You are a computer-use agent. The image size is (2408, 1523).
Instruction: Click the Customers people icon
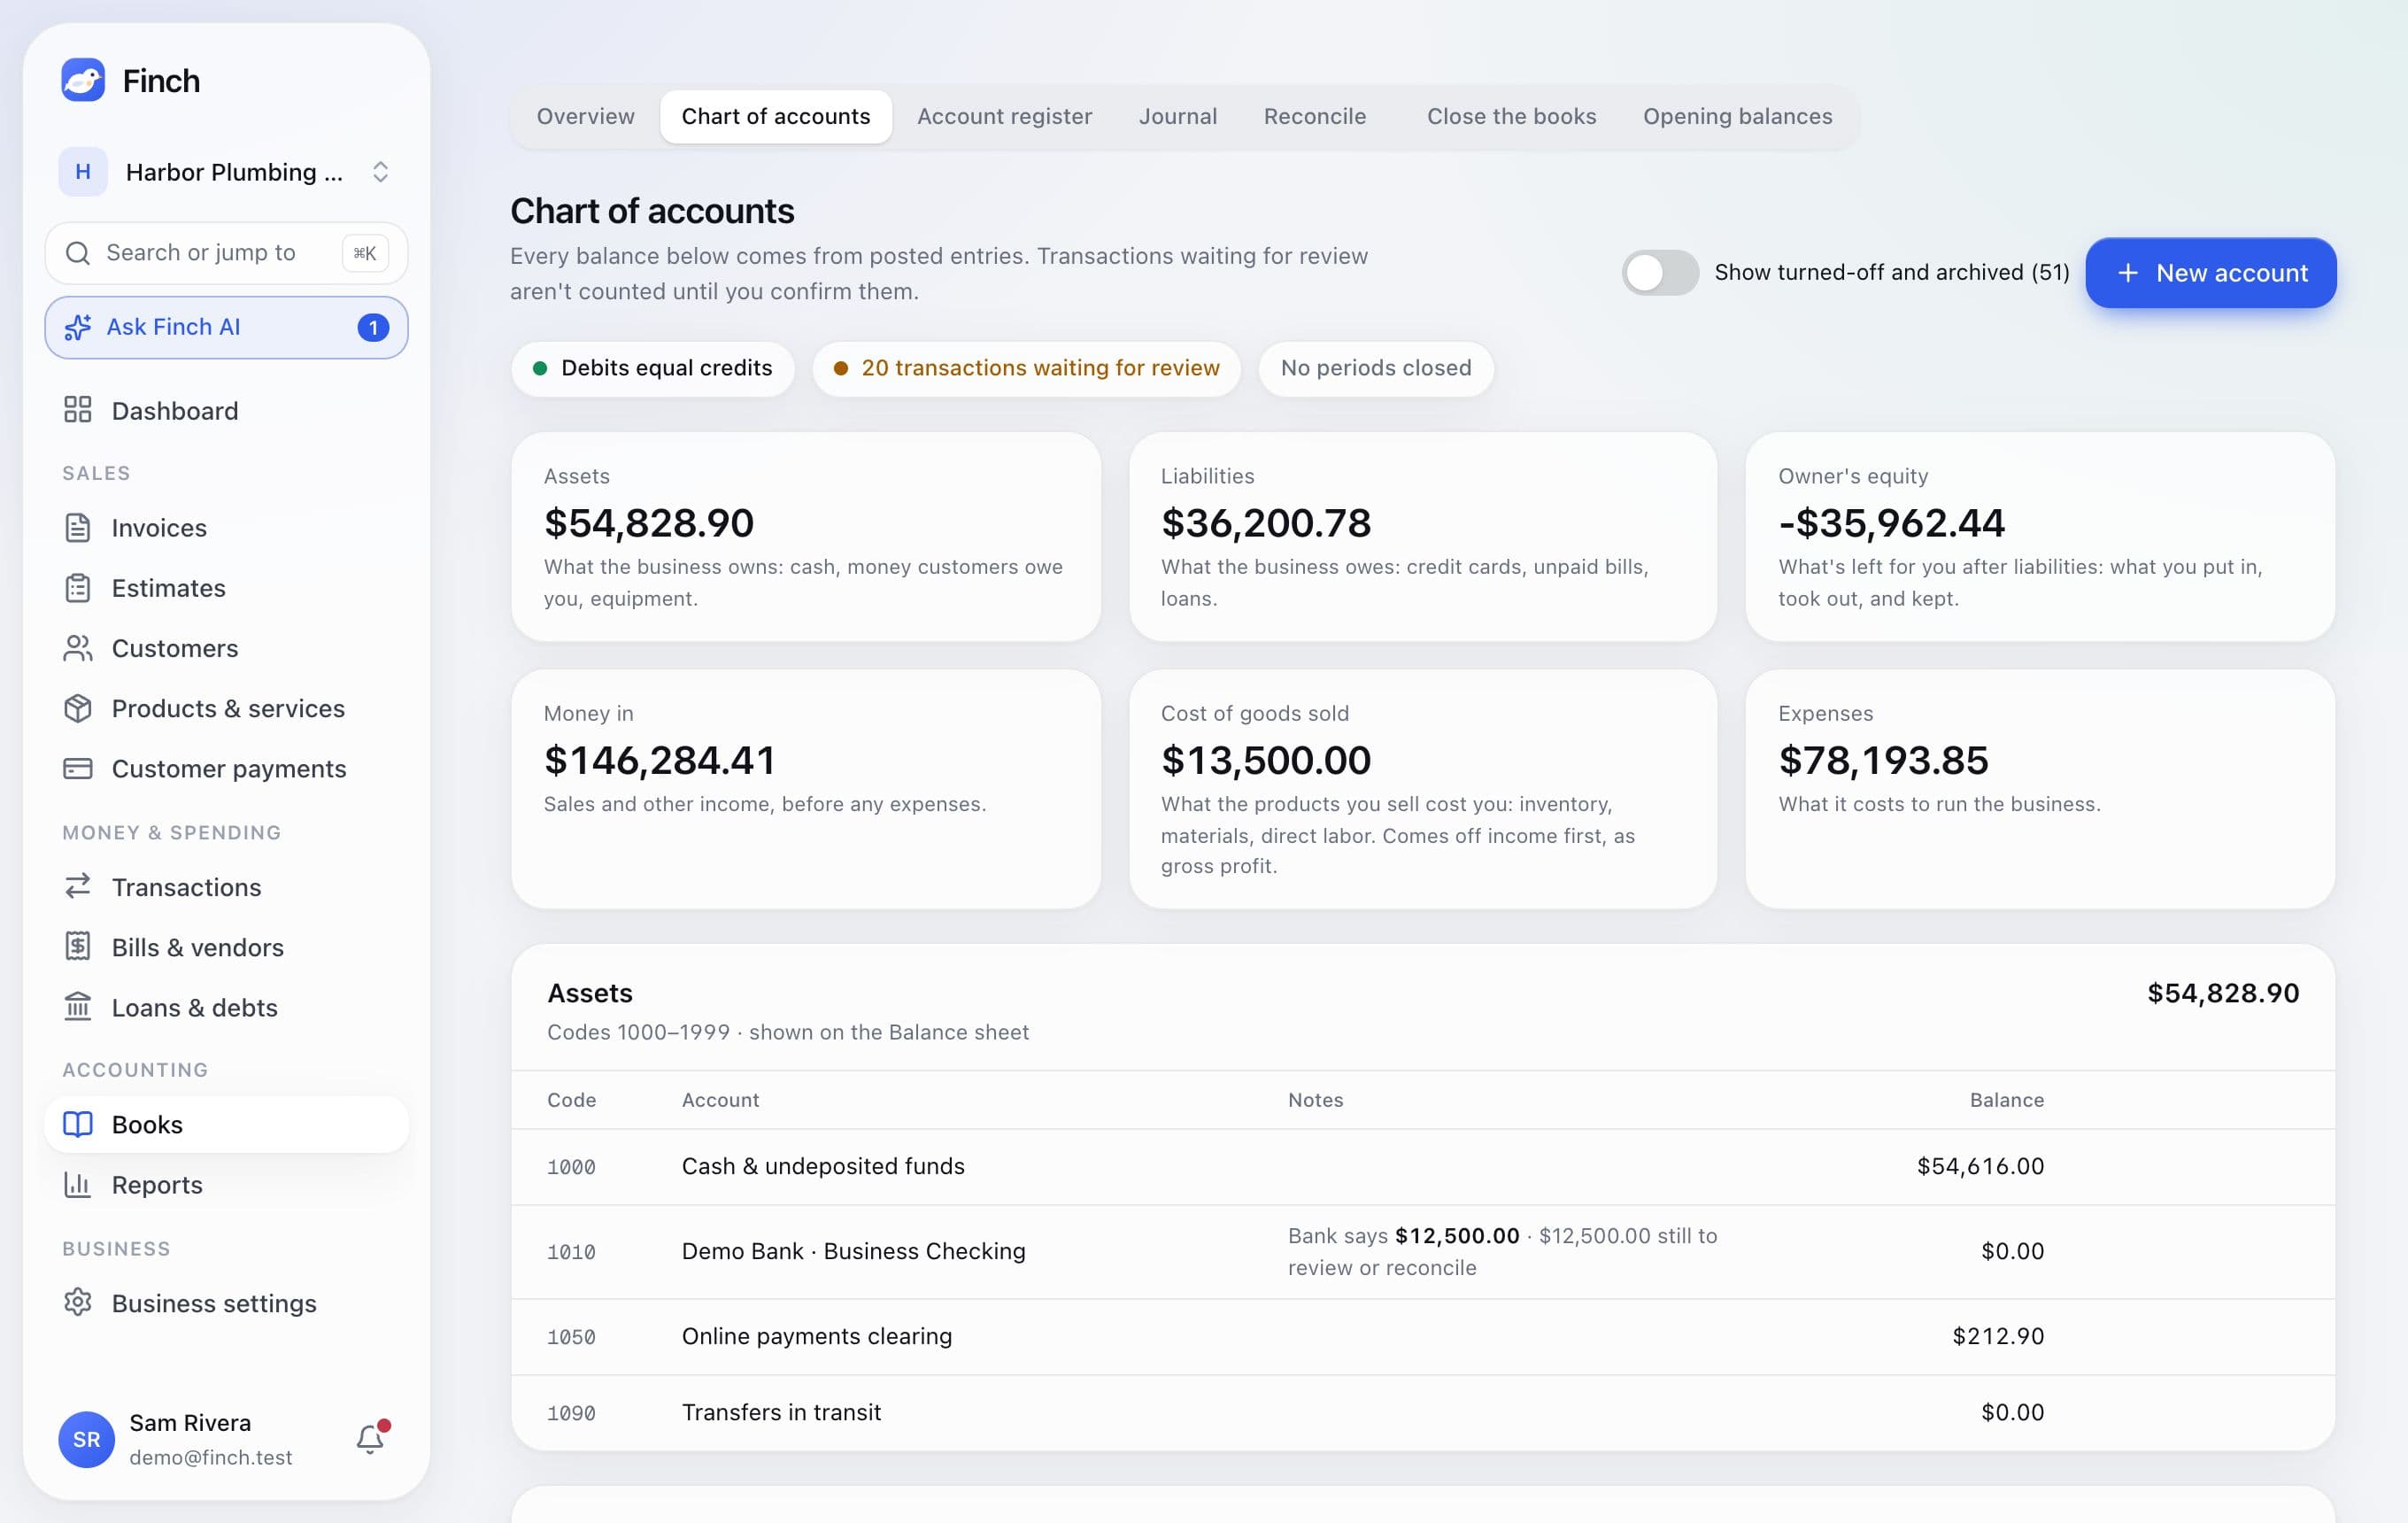click(78, 648)
